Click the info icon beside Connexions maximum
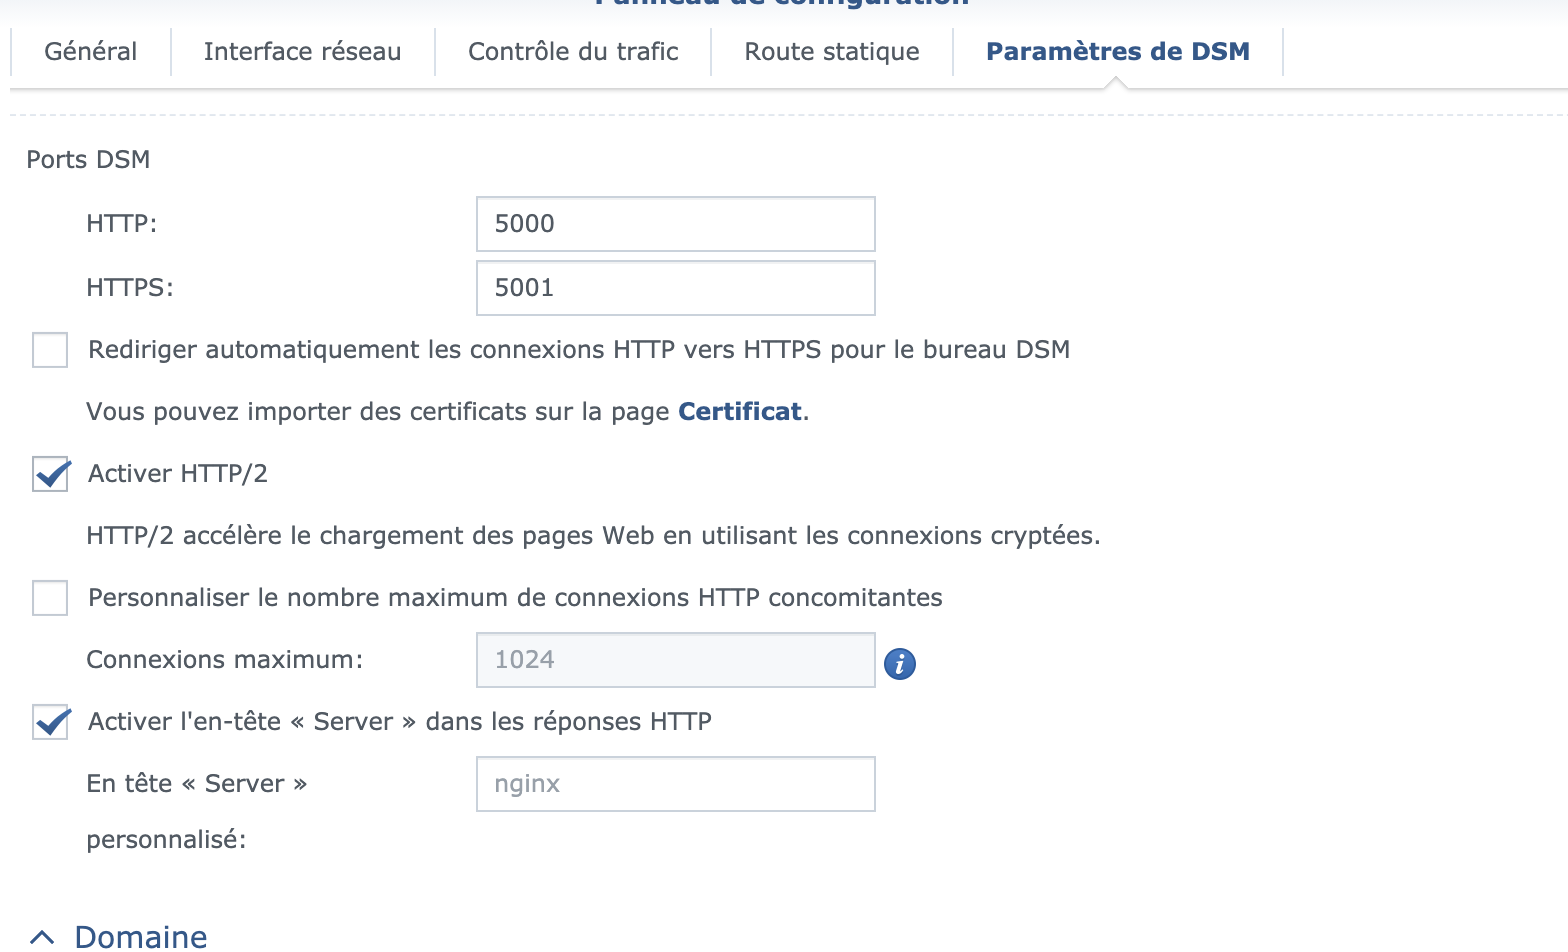The image size is (1568, 952). [x=900, y=663]
